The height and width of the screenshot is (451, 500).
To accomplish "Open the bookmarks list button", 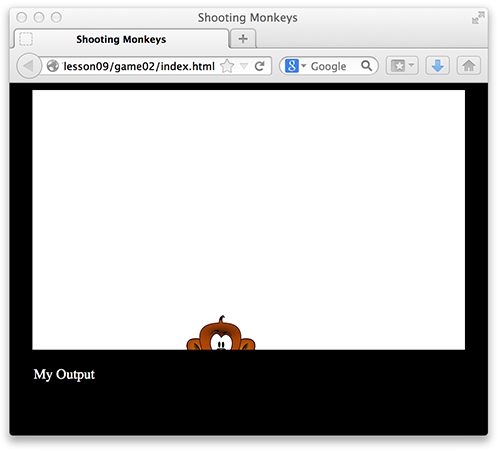I will click(398, 66).
